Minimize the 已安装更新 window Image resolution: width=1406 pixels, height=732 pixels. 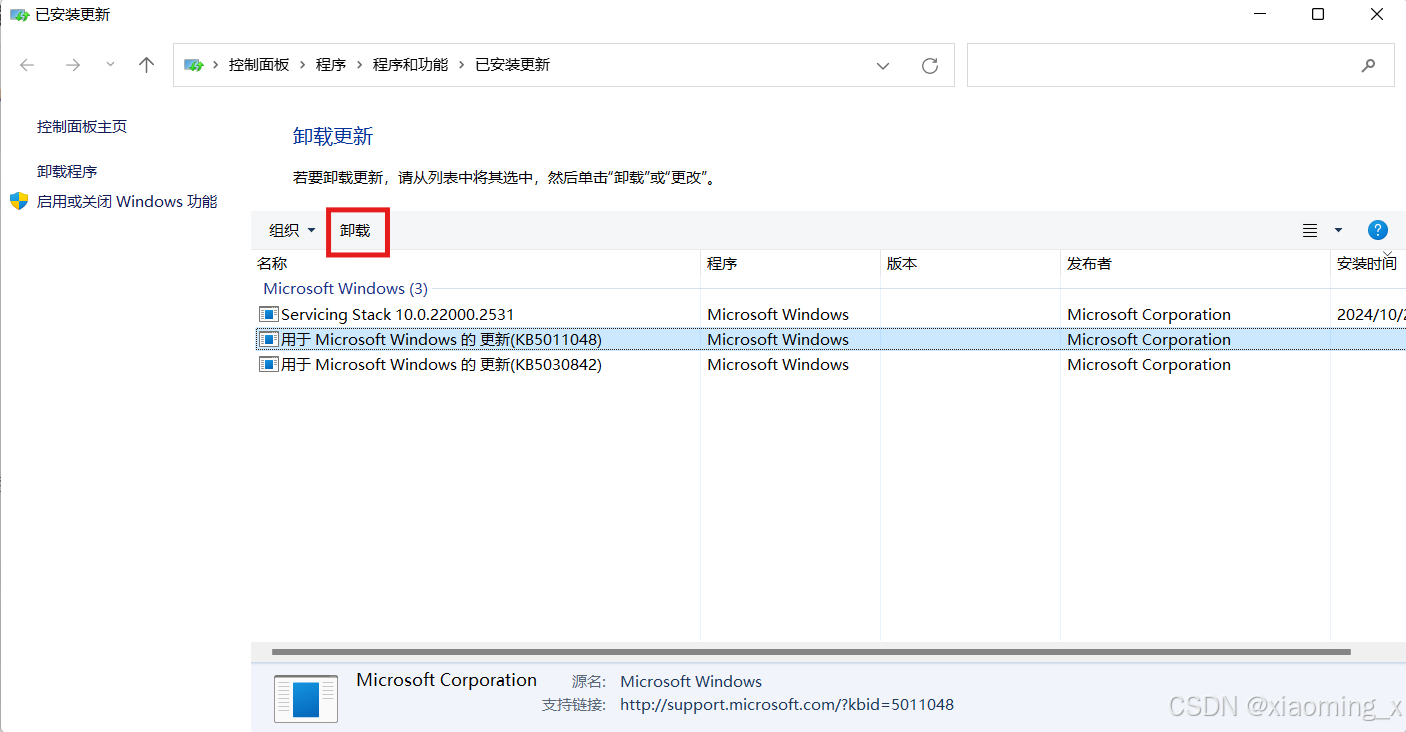point(1260,14)
